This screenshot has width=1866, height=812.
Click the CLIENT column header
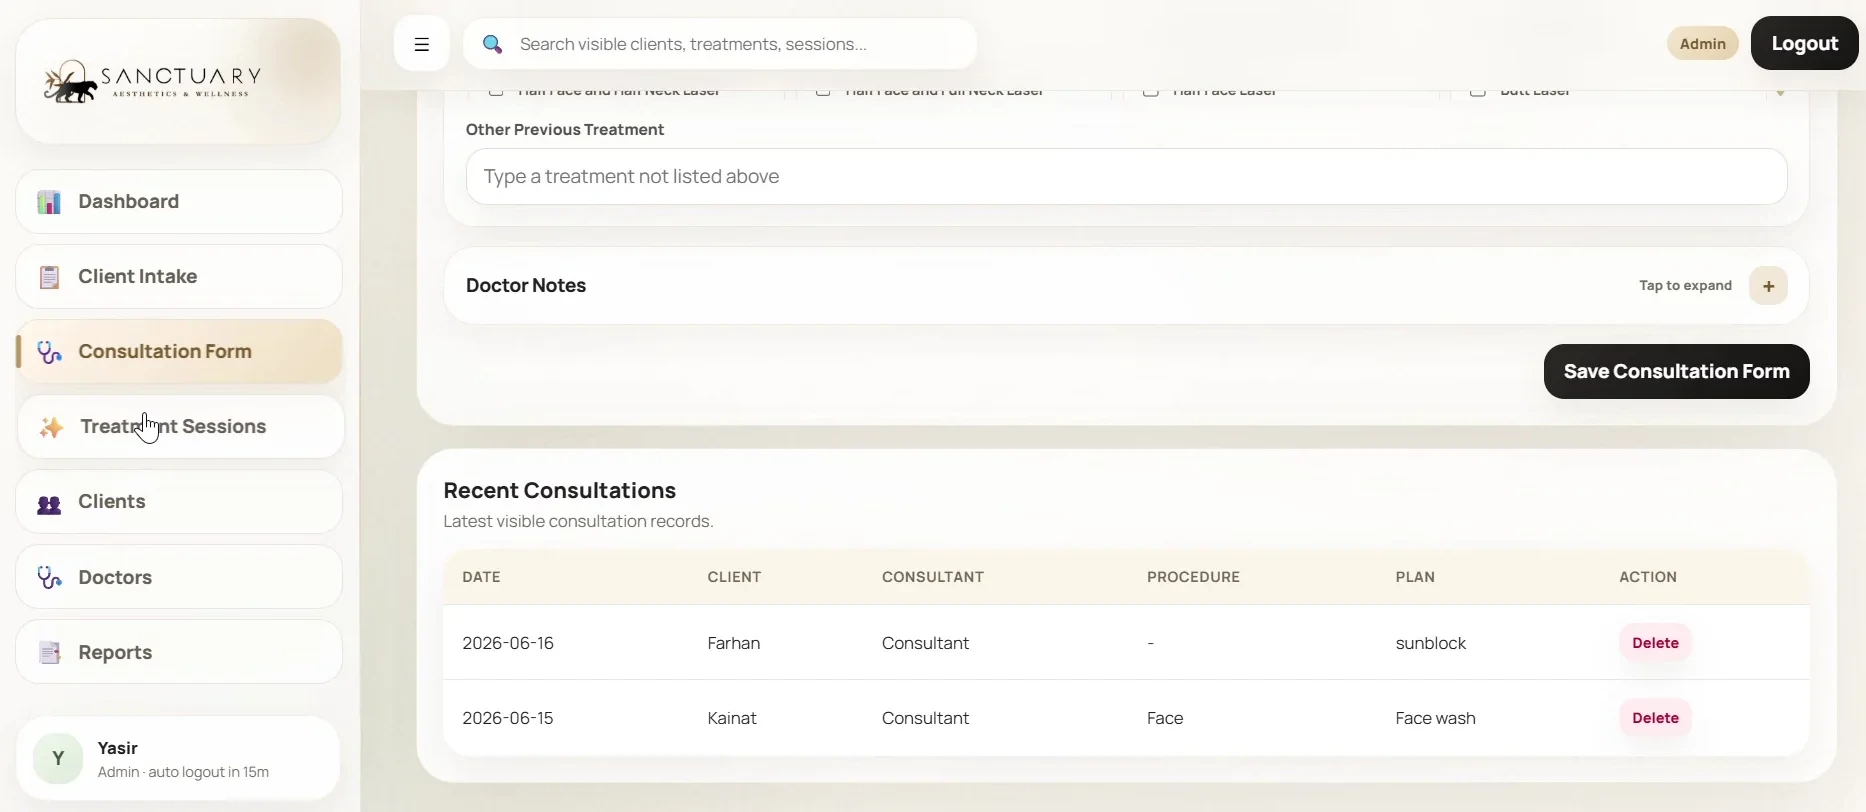734,577
